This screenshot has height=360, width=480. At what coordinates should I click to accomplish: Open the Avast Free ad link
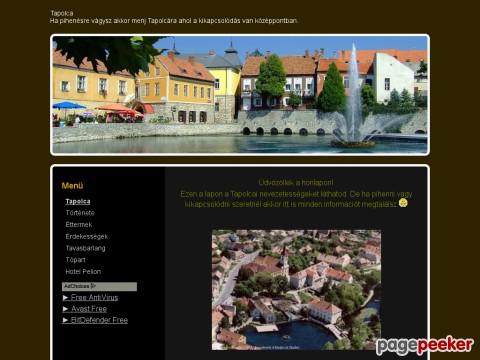pyautogui.click(x=89, y=309)
